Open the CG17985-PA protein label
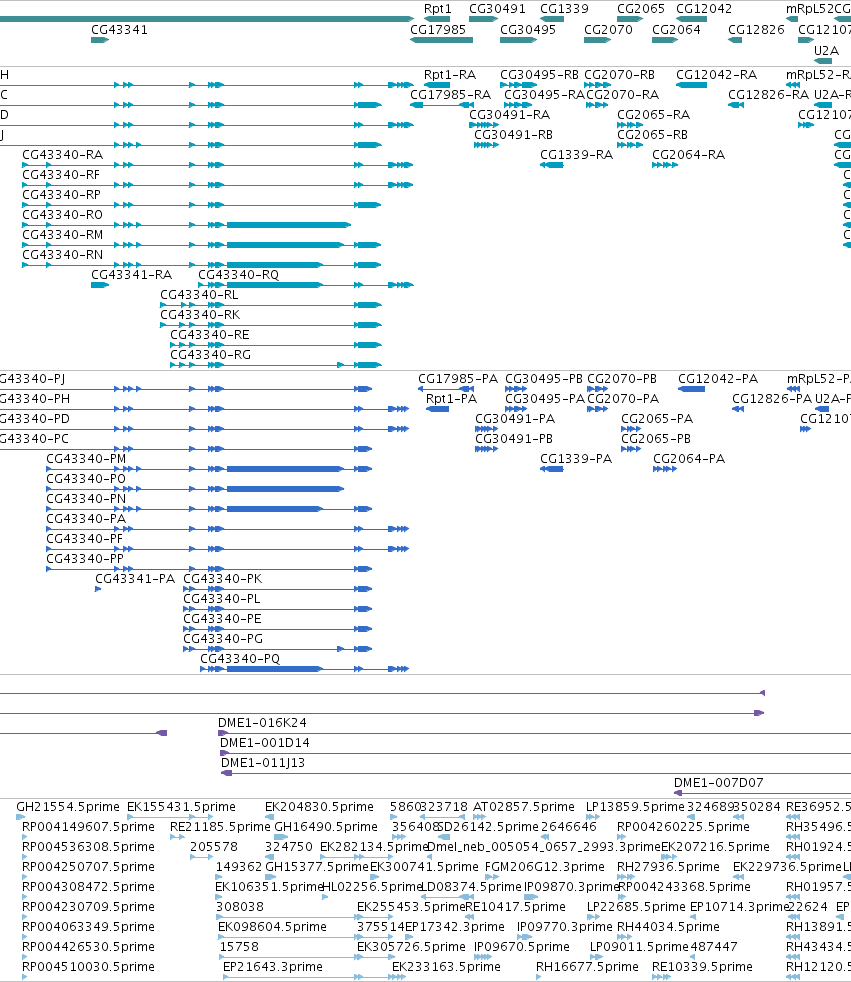This screenshot has height=982, width=851. point(458,379)
